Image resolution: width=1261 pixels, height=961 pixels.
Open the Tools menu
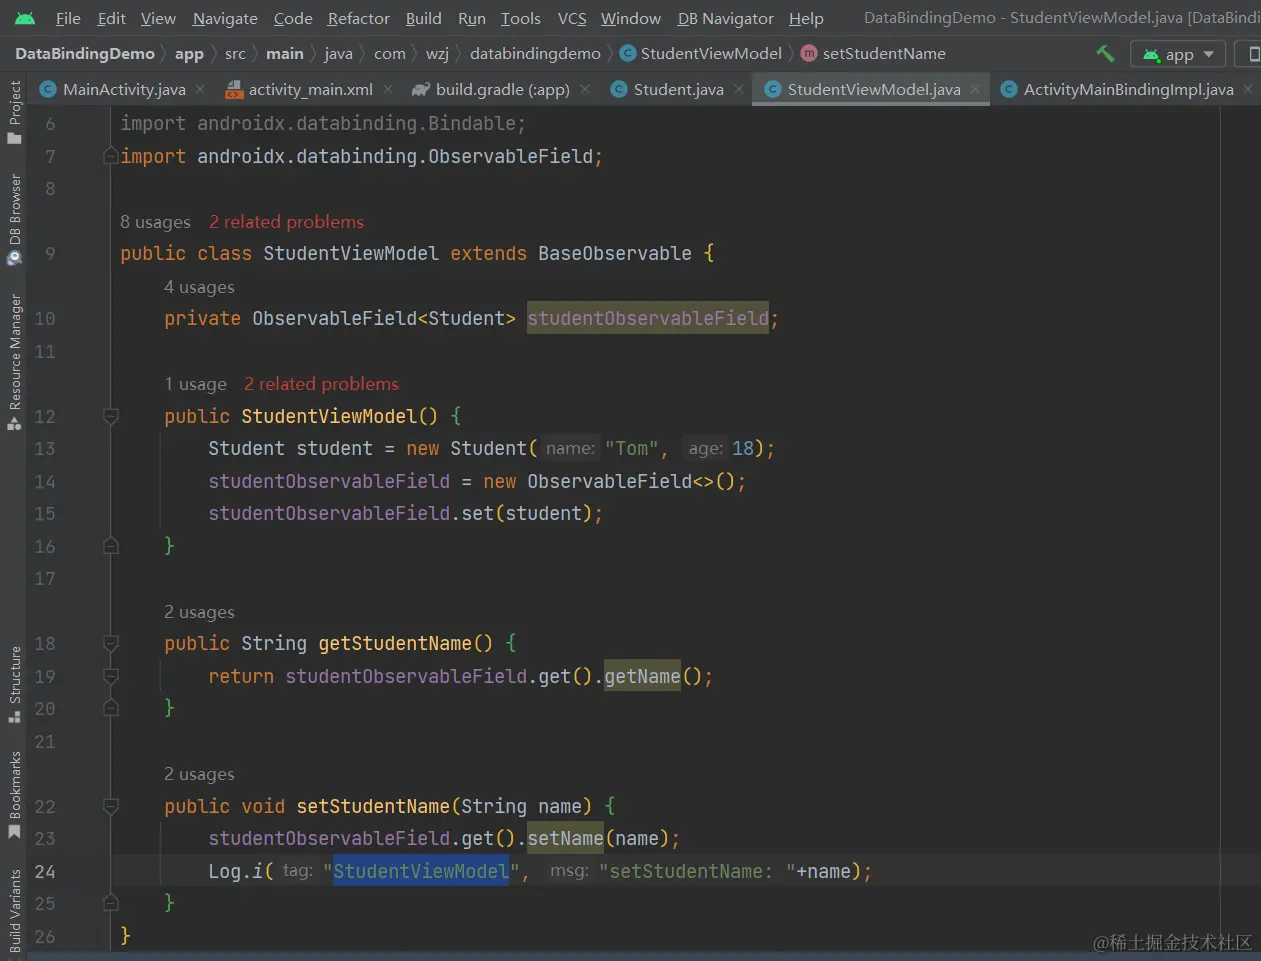pos(520,18)
